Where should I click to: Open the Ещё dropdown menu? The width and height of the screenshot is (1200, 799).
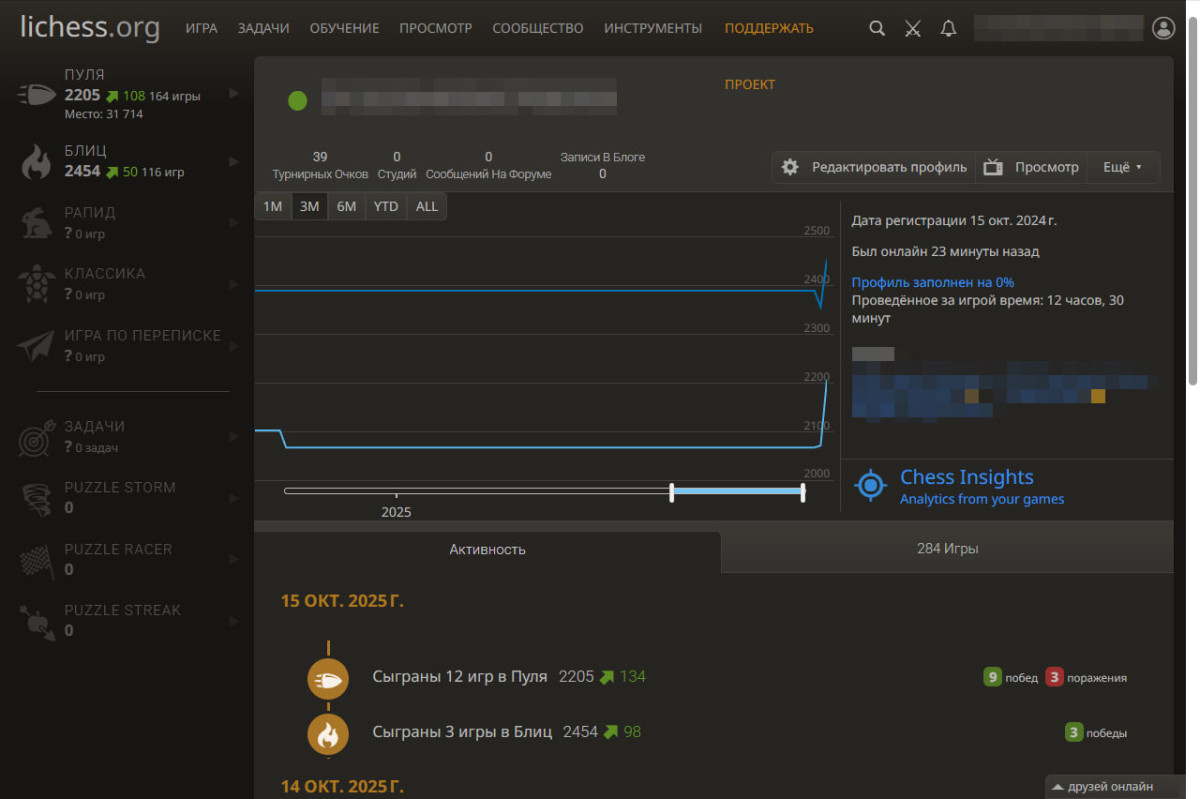[1123, 168]
